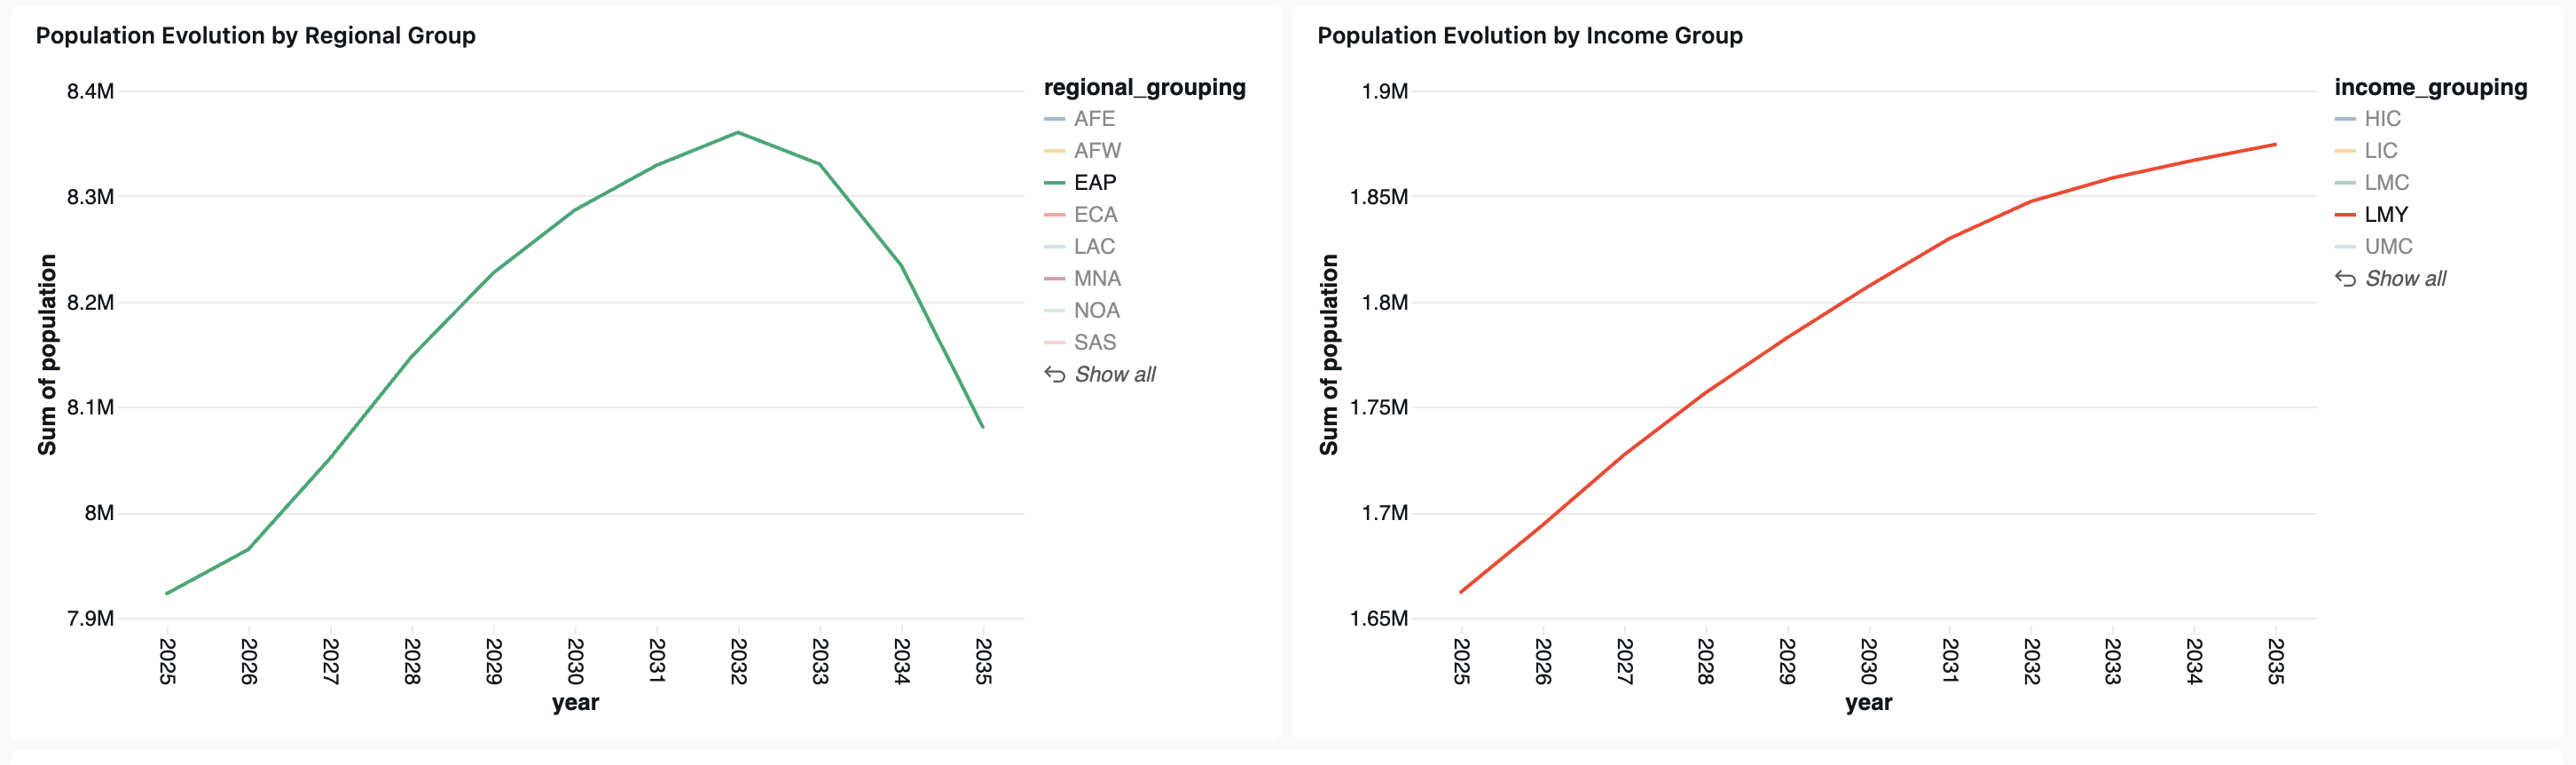
Task: Show the HIC income series
Action: 2381,119
